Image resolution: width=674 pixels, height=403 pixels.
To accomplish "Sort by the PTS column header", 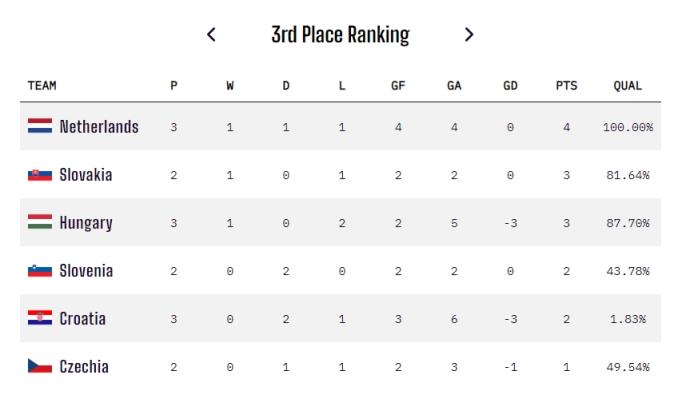I will point(567,85).
